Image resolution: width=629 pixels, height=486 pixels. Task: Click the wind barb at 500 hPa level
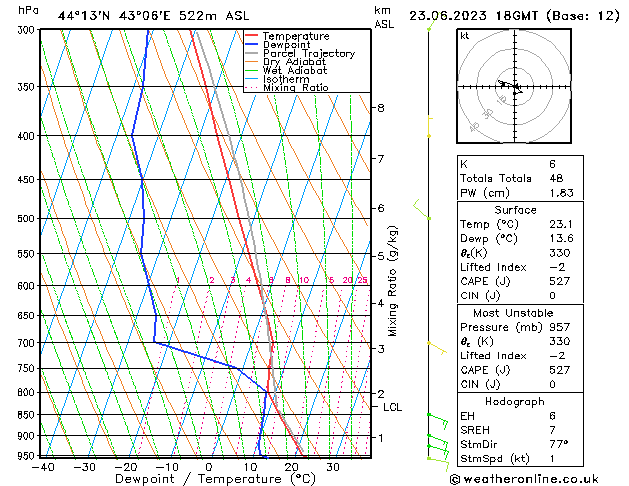pos(422,210)
